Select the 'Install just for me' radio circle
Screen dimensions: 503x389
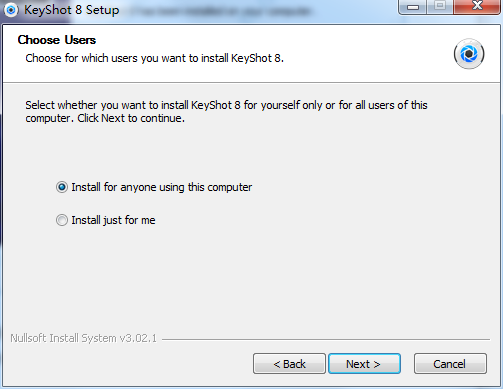(62, 220)
